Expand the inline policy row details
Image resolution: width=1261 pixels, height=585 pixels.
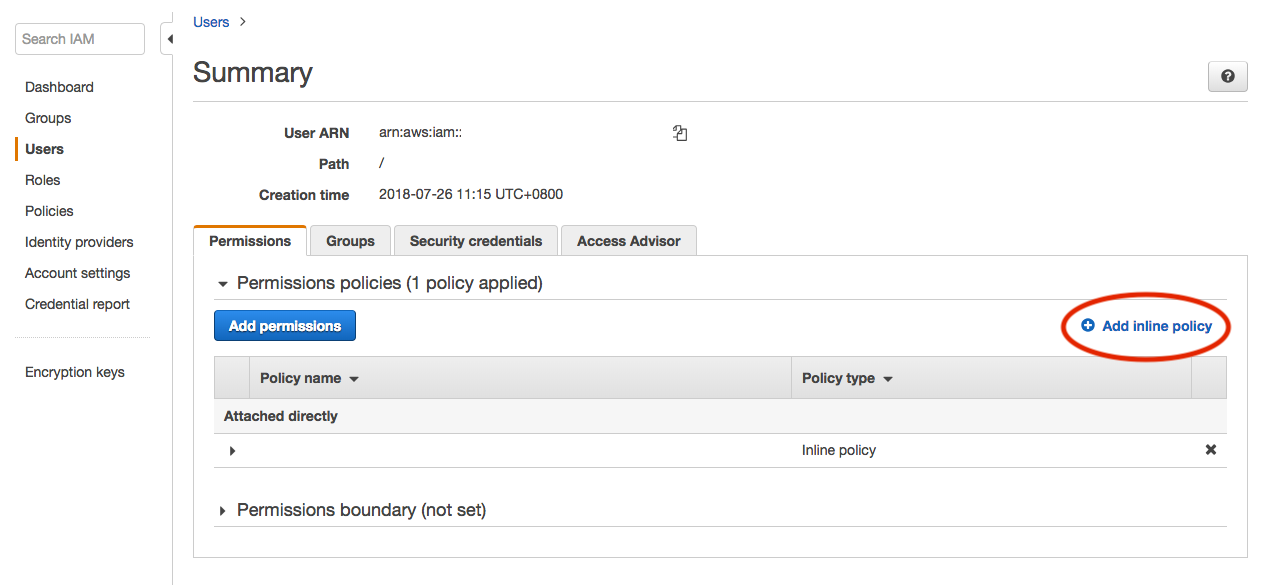tap(232, 451)
